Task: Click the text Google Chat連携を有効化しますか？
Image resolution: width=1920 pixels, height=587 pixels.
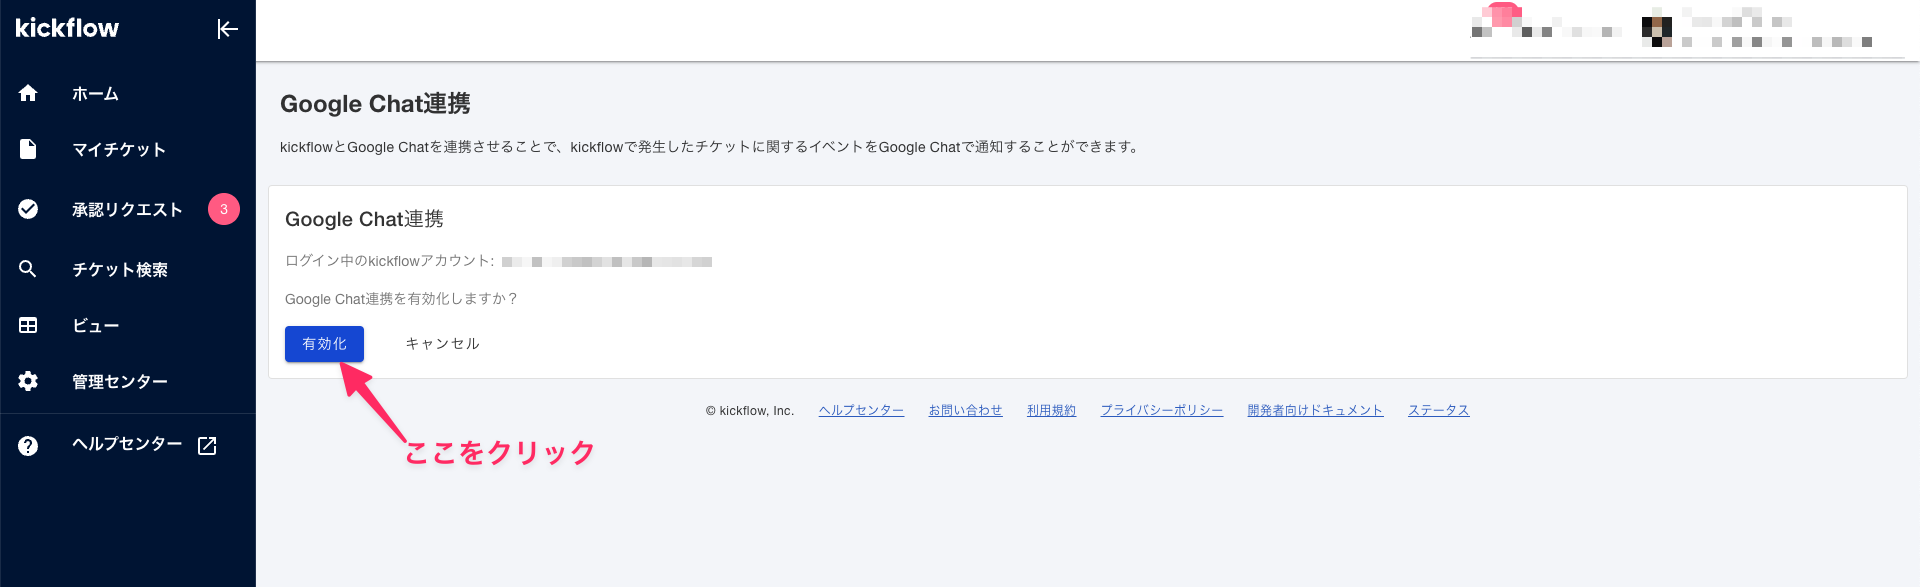Action: tap(401, 299)
